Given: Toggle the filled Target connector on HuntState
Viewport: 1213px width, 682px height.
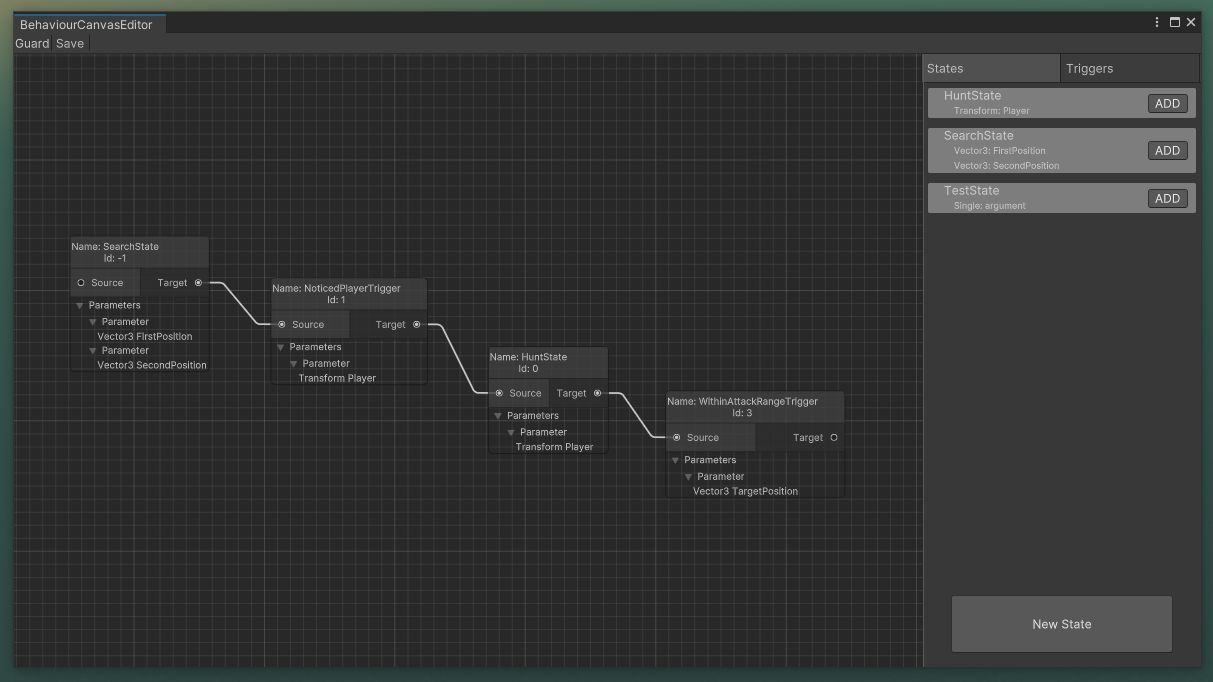Looking at the screenshot, I should 597,393.
